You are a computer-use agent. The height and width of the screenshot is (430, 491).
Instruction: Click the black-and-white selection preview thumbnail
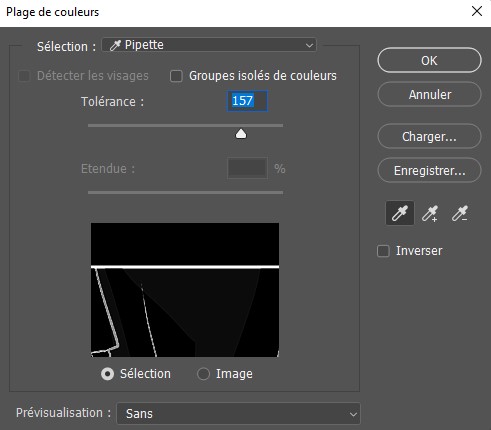[x=185, y=290]
